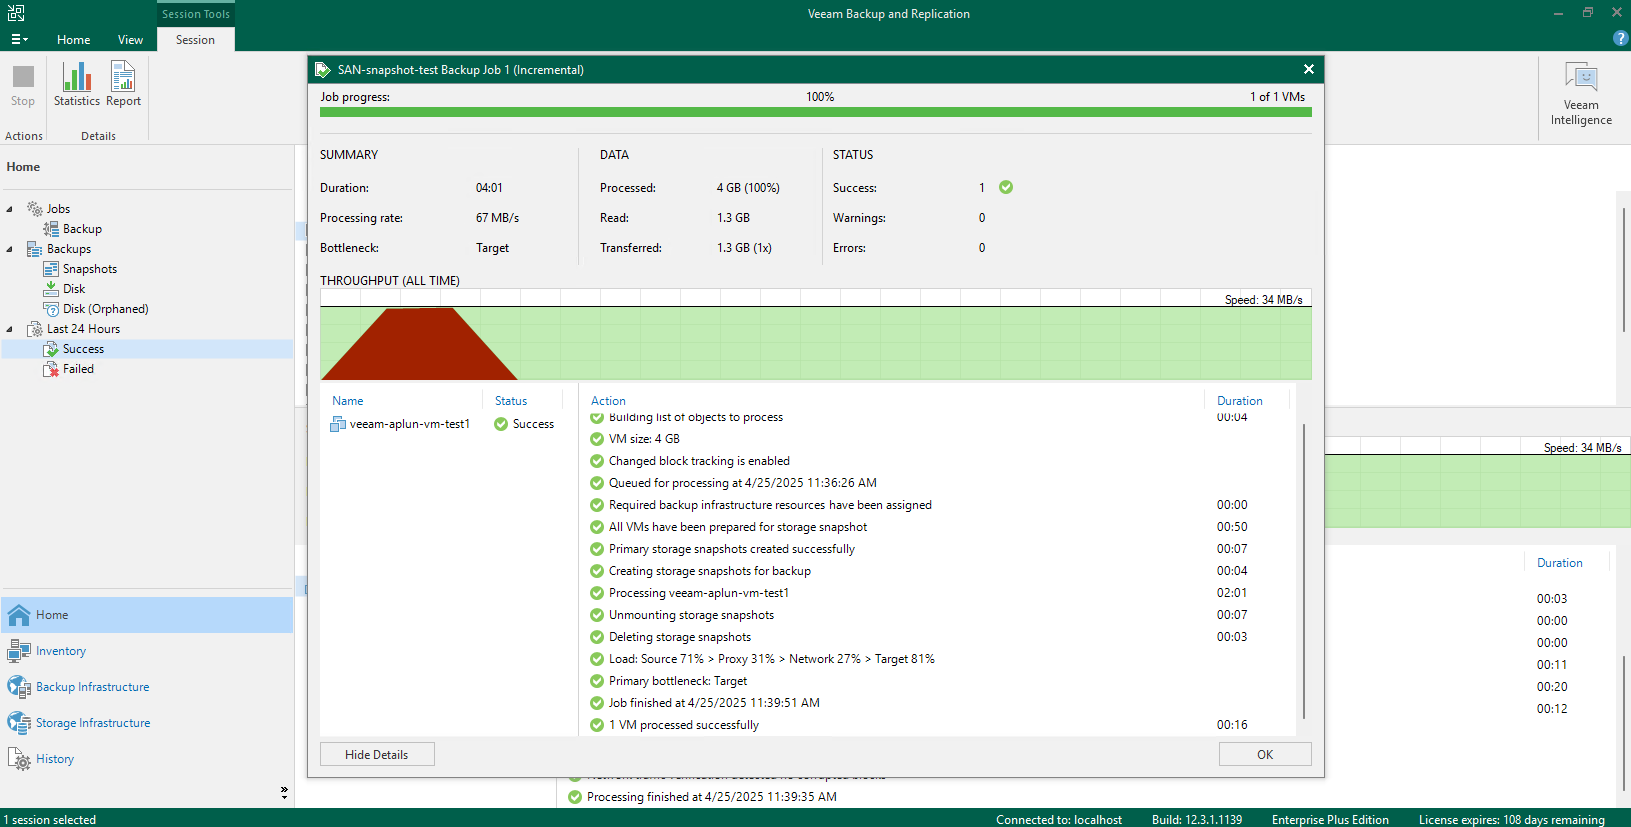Screen dimensions: 1631x827
Task: Switch to the Home ribbon tab
Action: click(x=73, y=40)
